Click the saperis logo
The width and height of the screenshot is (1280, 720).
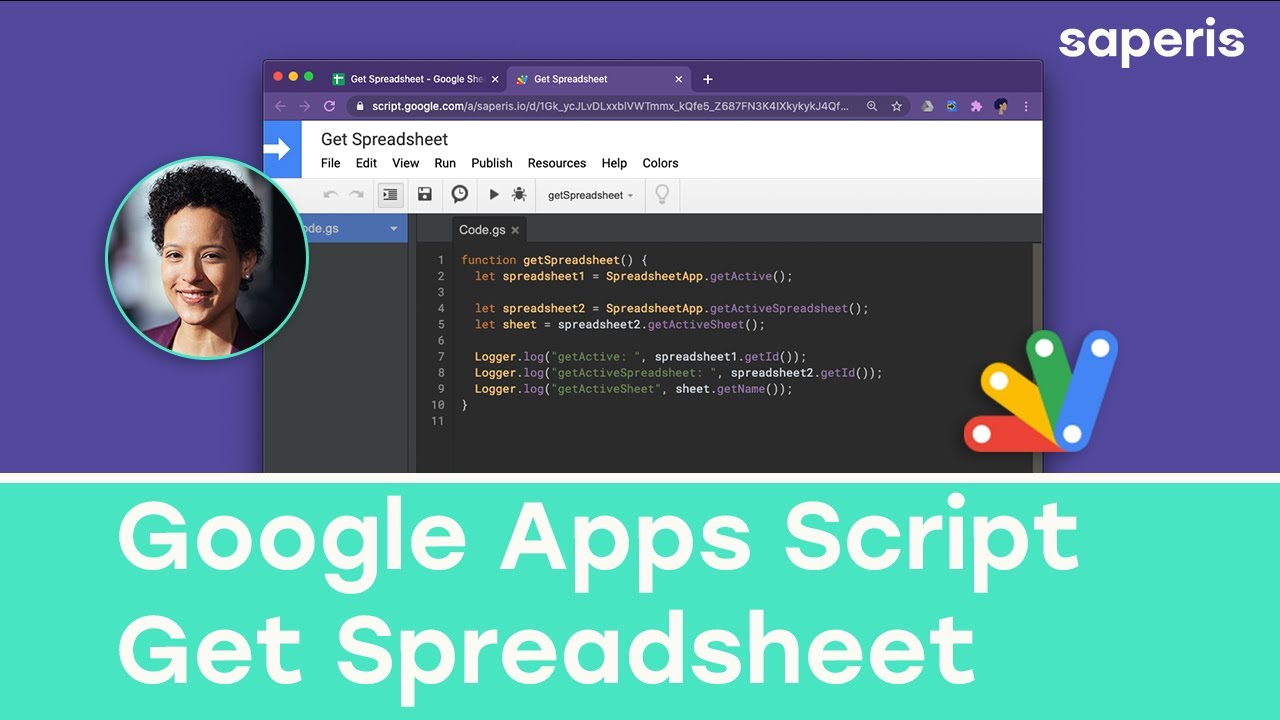tap(1151, 42)
